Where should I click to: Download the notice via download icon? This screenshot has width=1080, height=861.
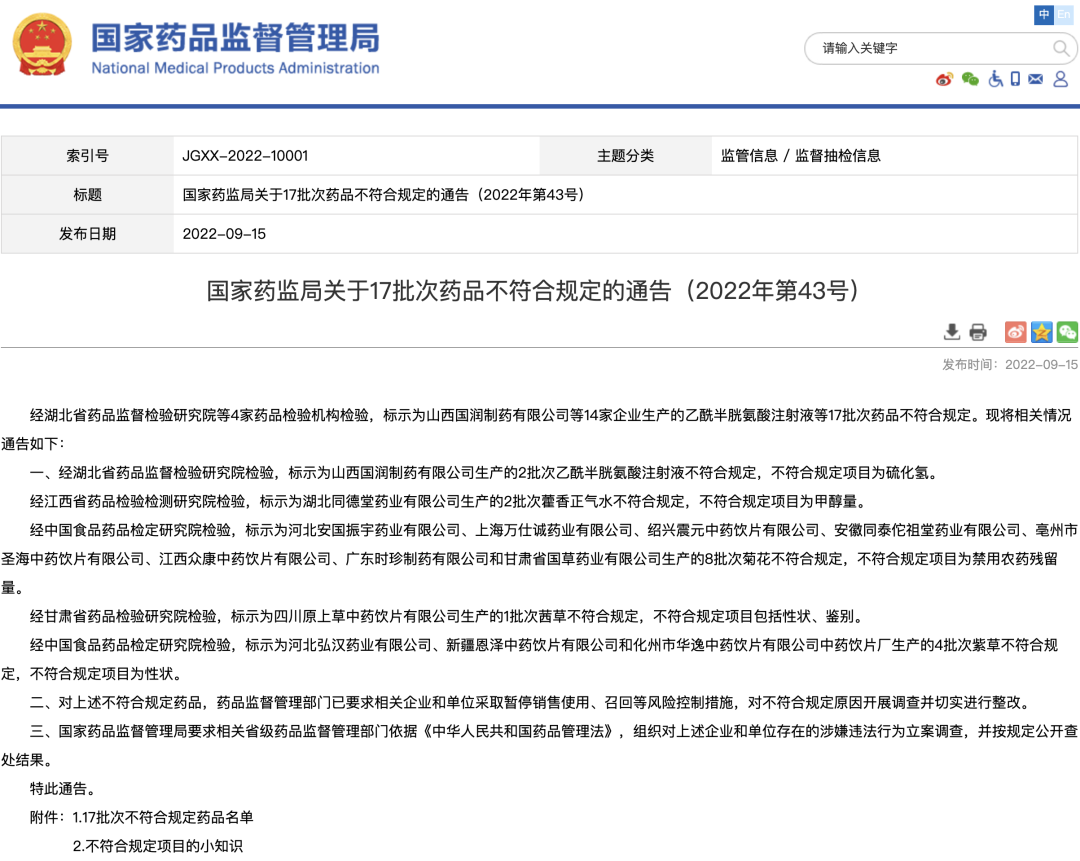pos(952,332)
